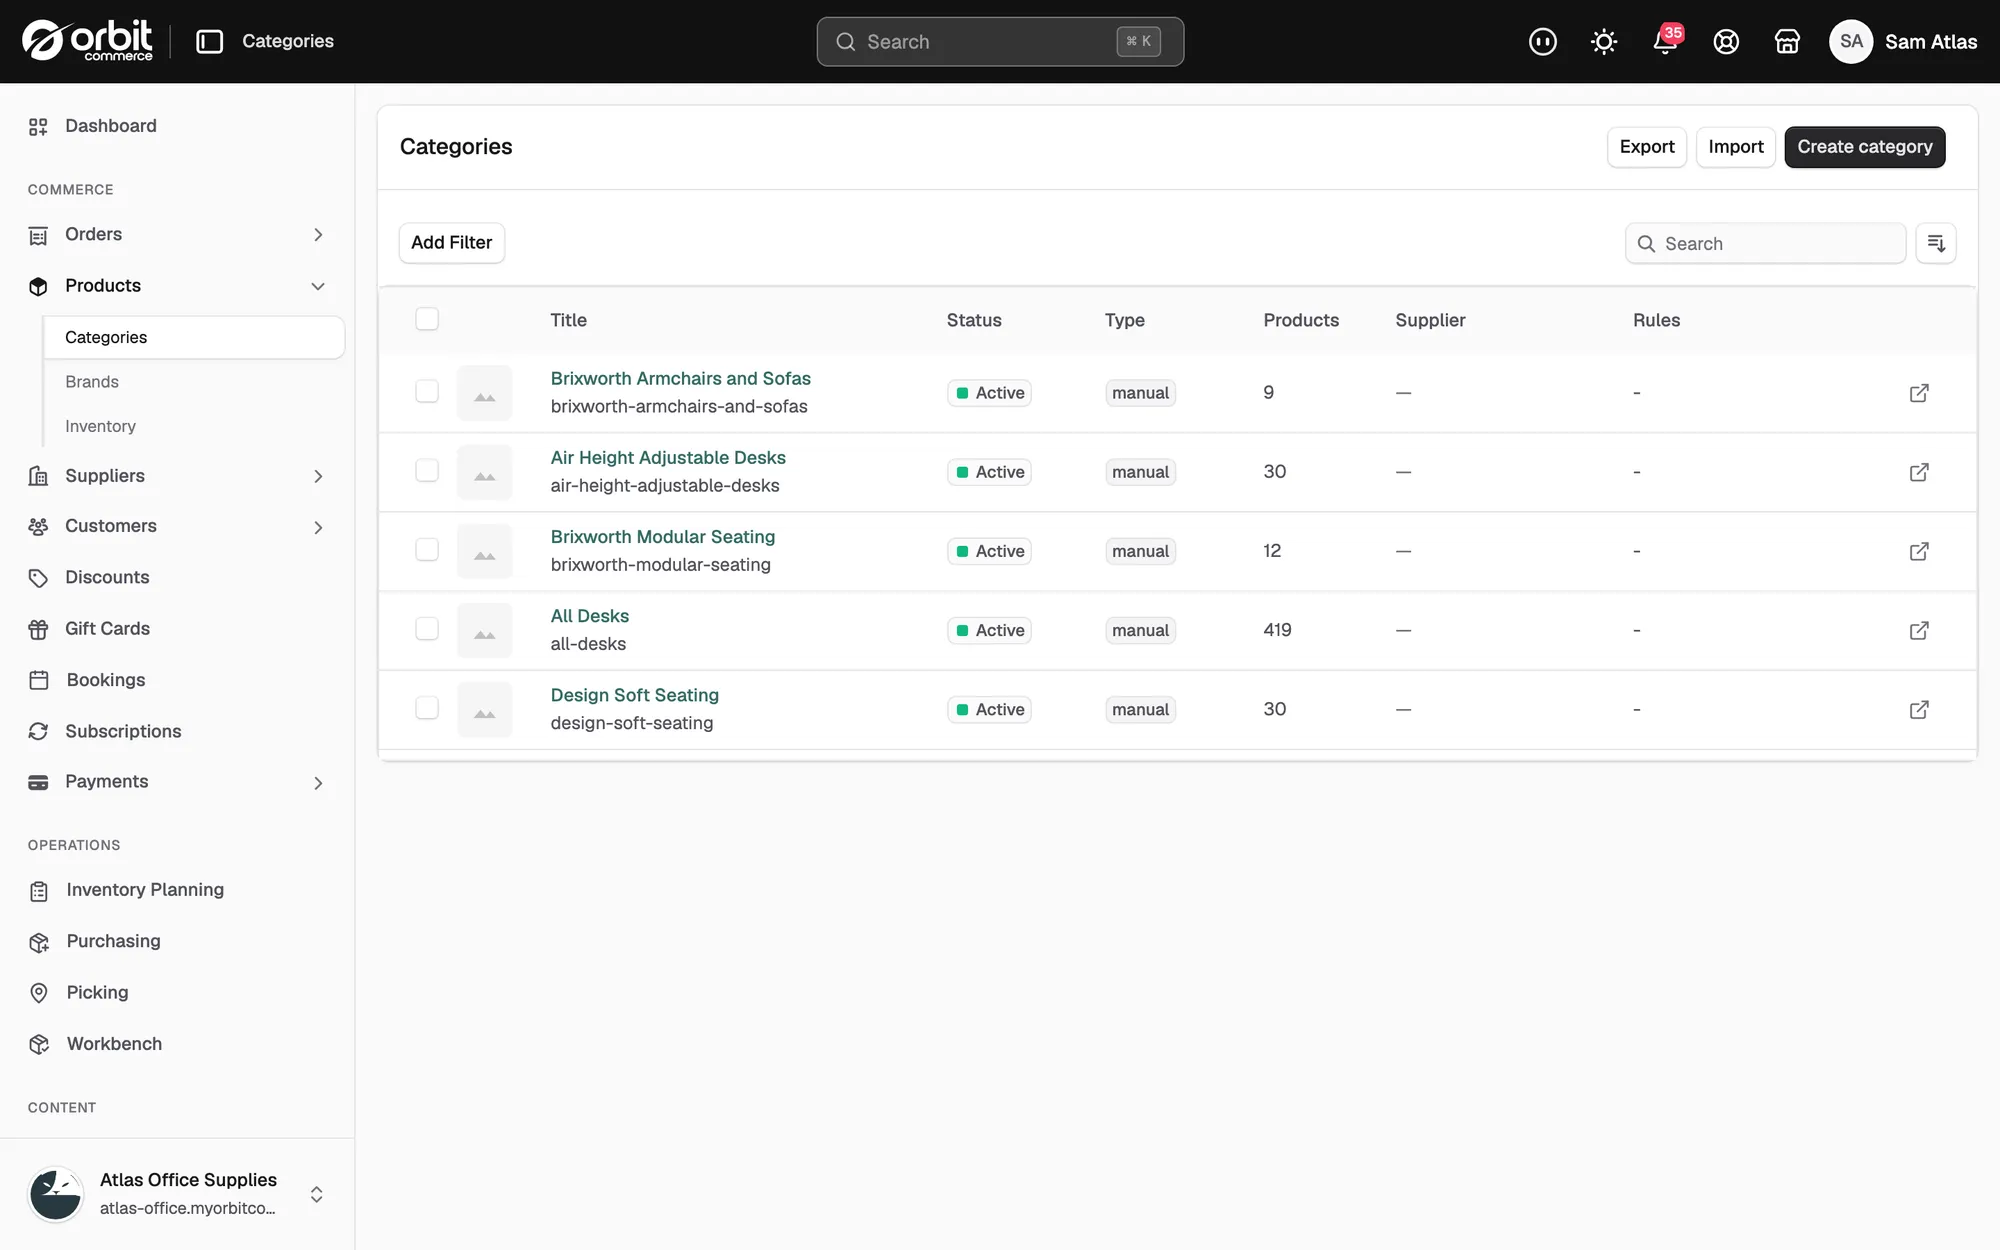This screenshot has width=2000, height=1250.
Task: Click the Design Soft Seating image thumbnail
Action: [485, 709]
